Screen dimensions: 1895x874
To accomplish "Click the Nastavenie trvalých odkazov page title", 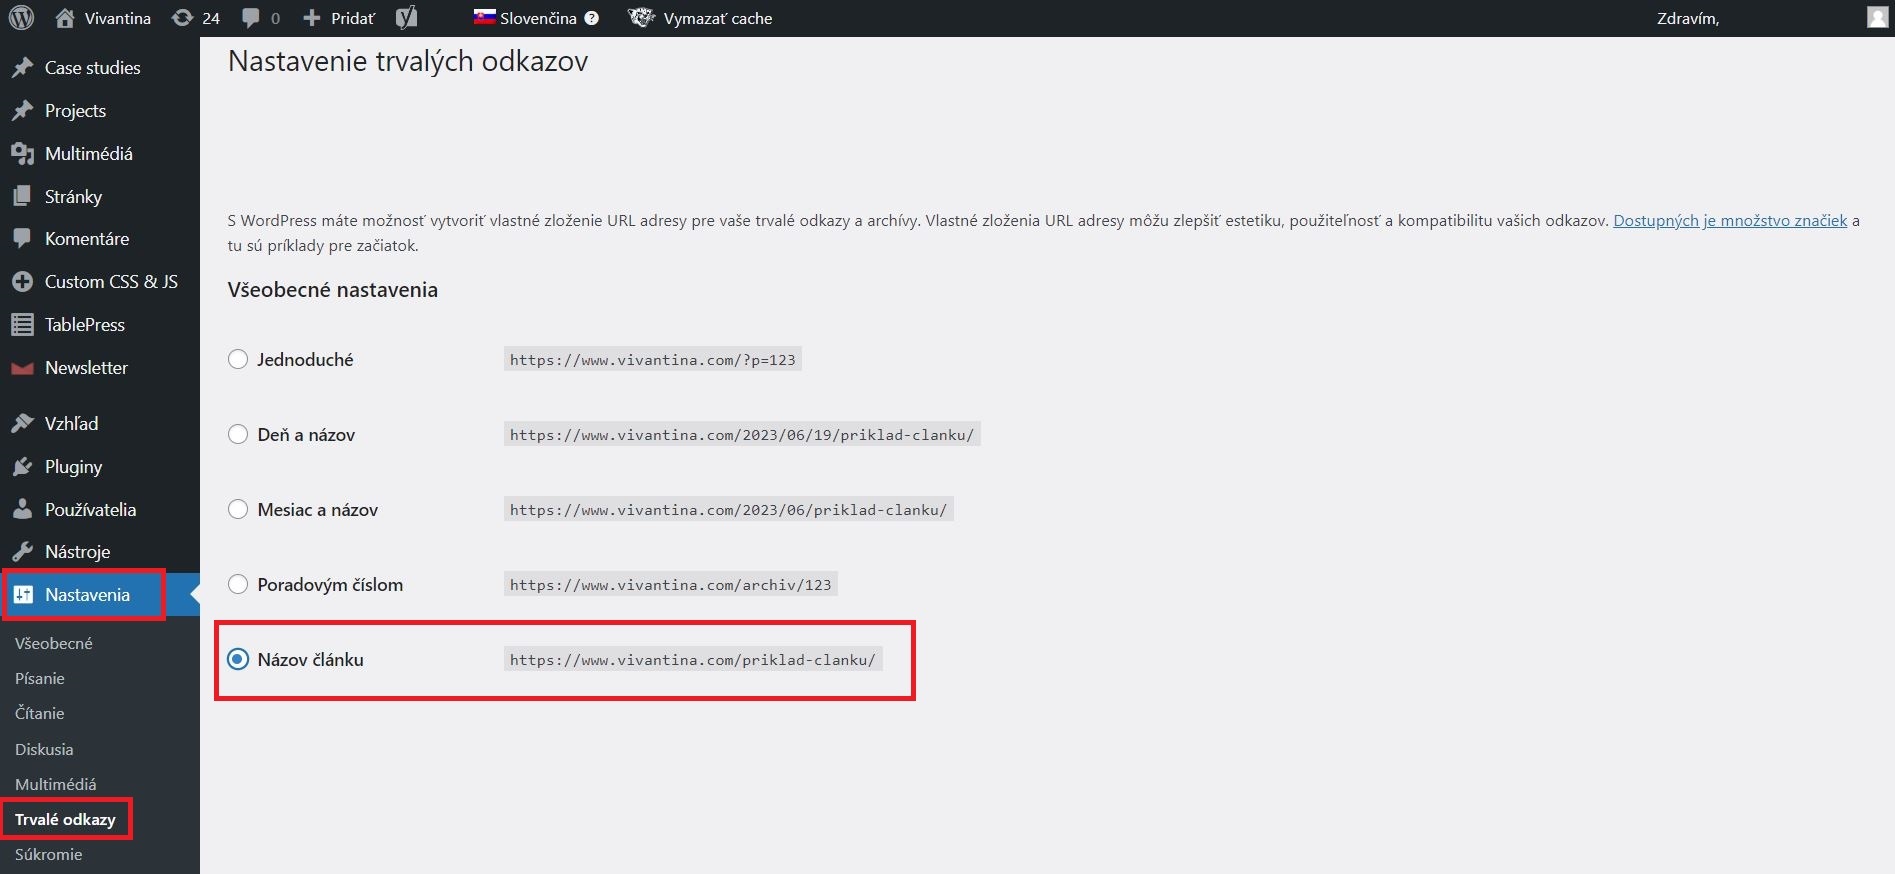I will point(408,62).
